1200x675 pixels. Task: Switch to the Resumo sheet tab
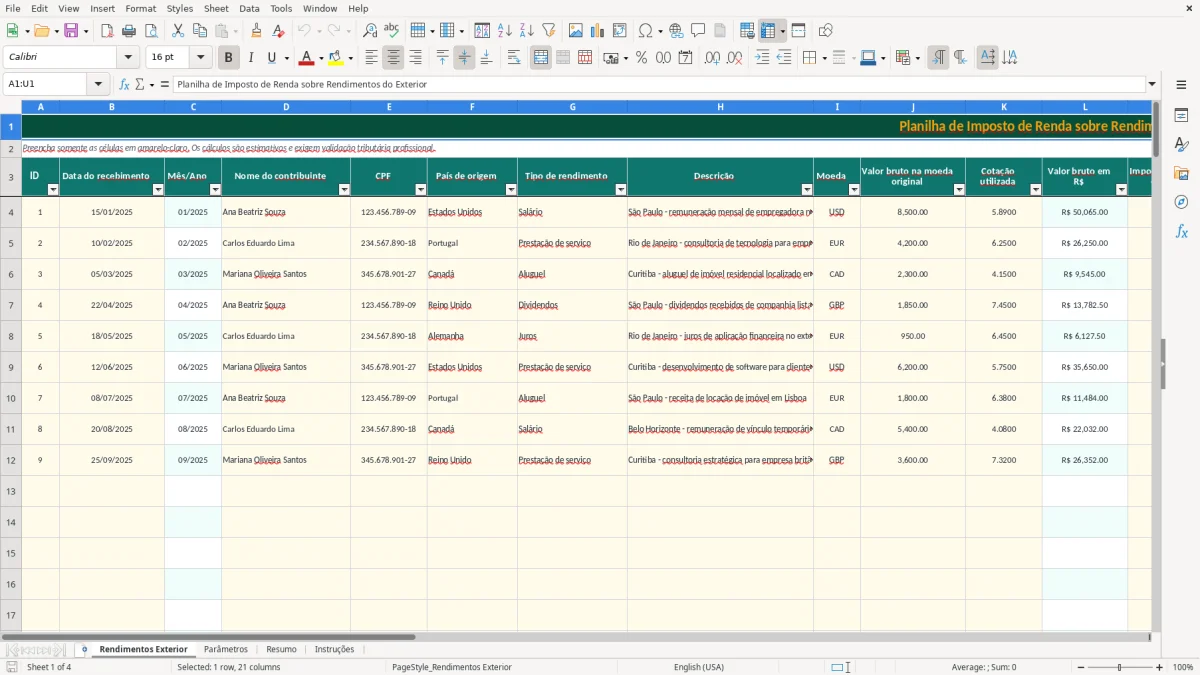(x=281, y=649)
